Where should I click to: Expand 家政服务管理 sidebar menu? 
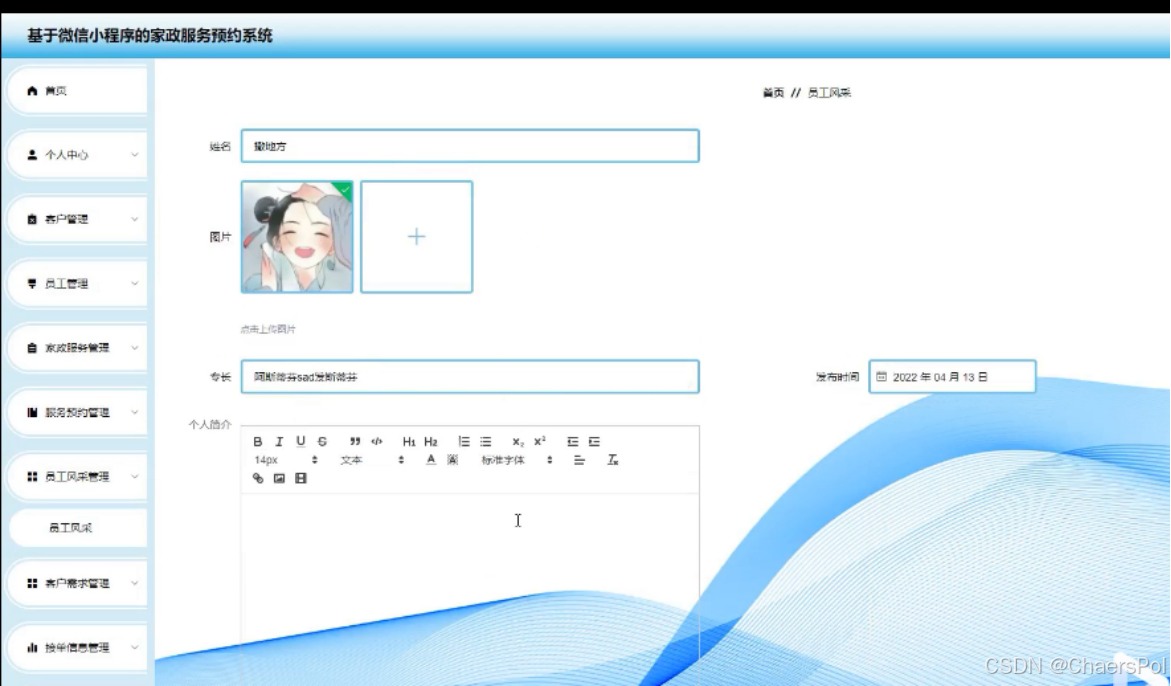pos(78,348)
